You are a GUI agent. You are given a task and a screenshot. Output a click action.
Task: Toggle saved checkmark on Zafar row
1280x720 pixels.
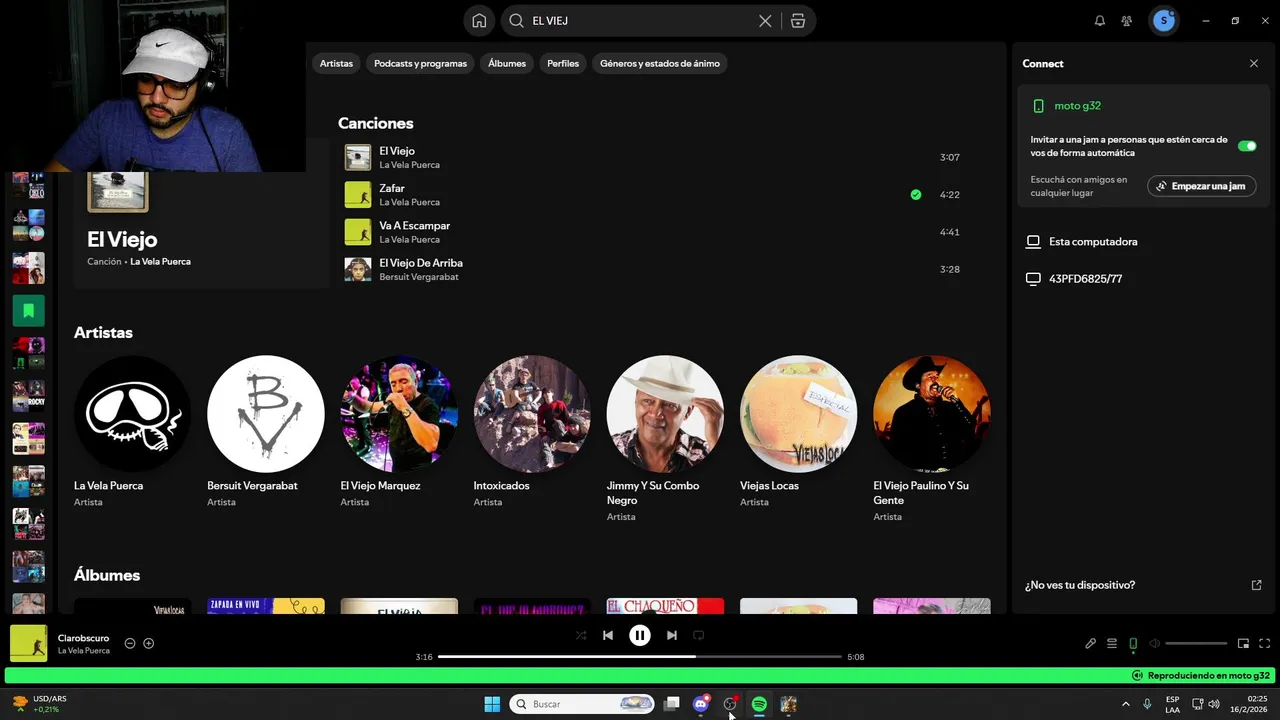[x=916, y=195]
